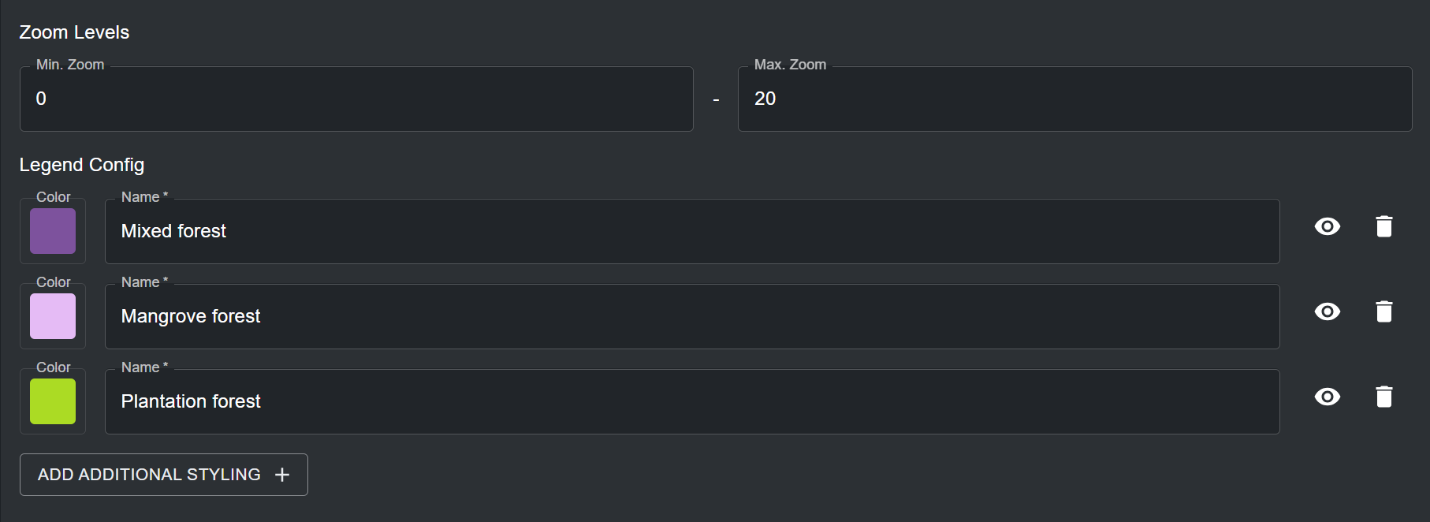Click the Legend Config section heading

point(82,164)
